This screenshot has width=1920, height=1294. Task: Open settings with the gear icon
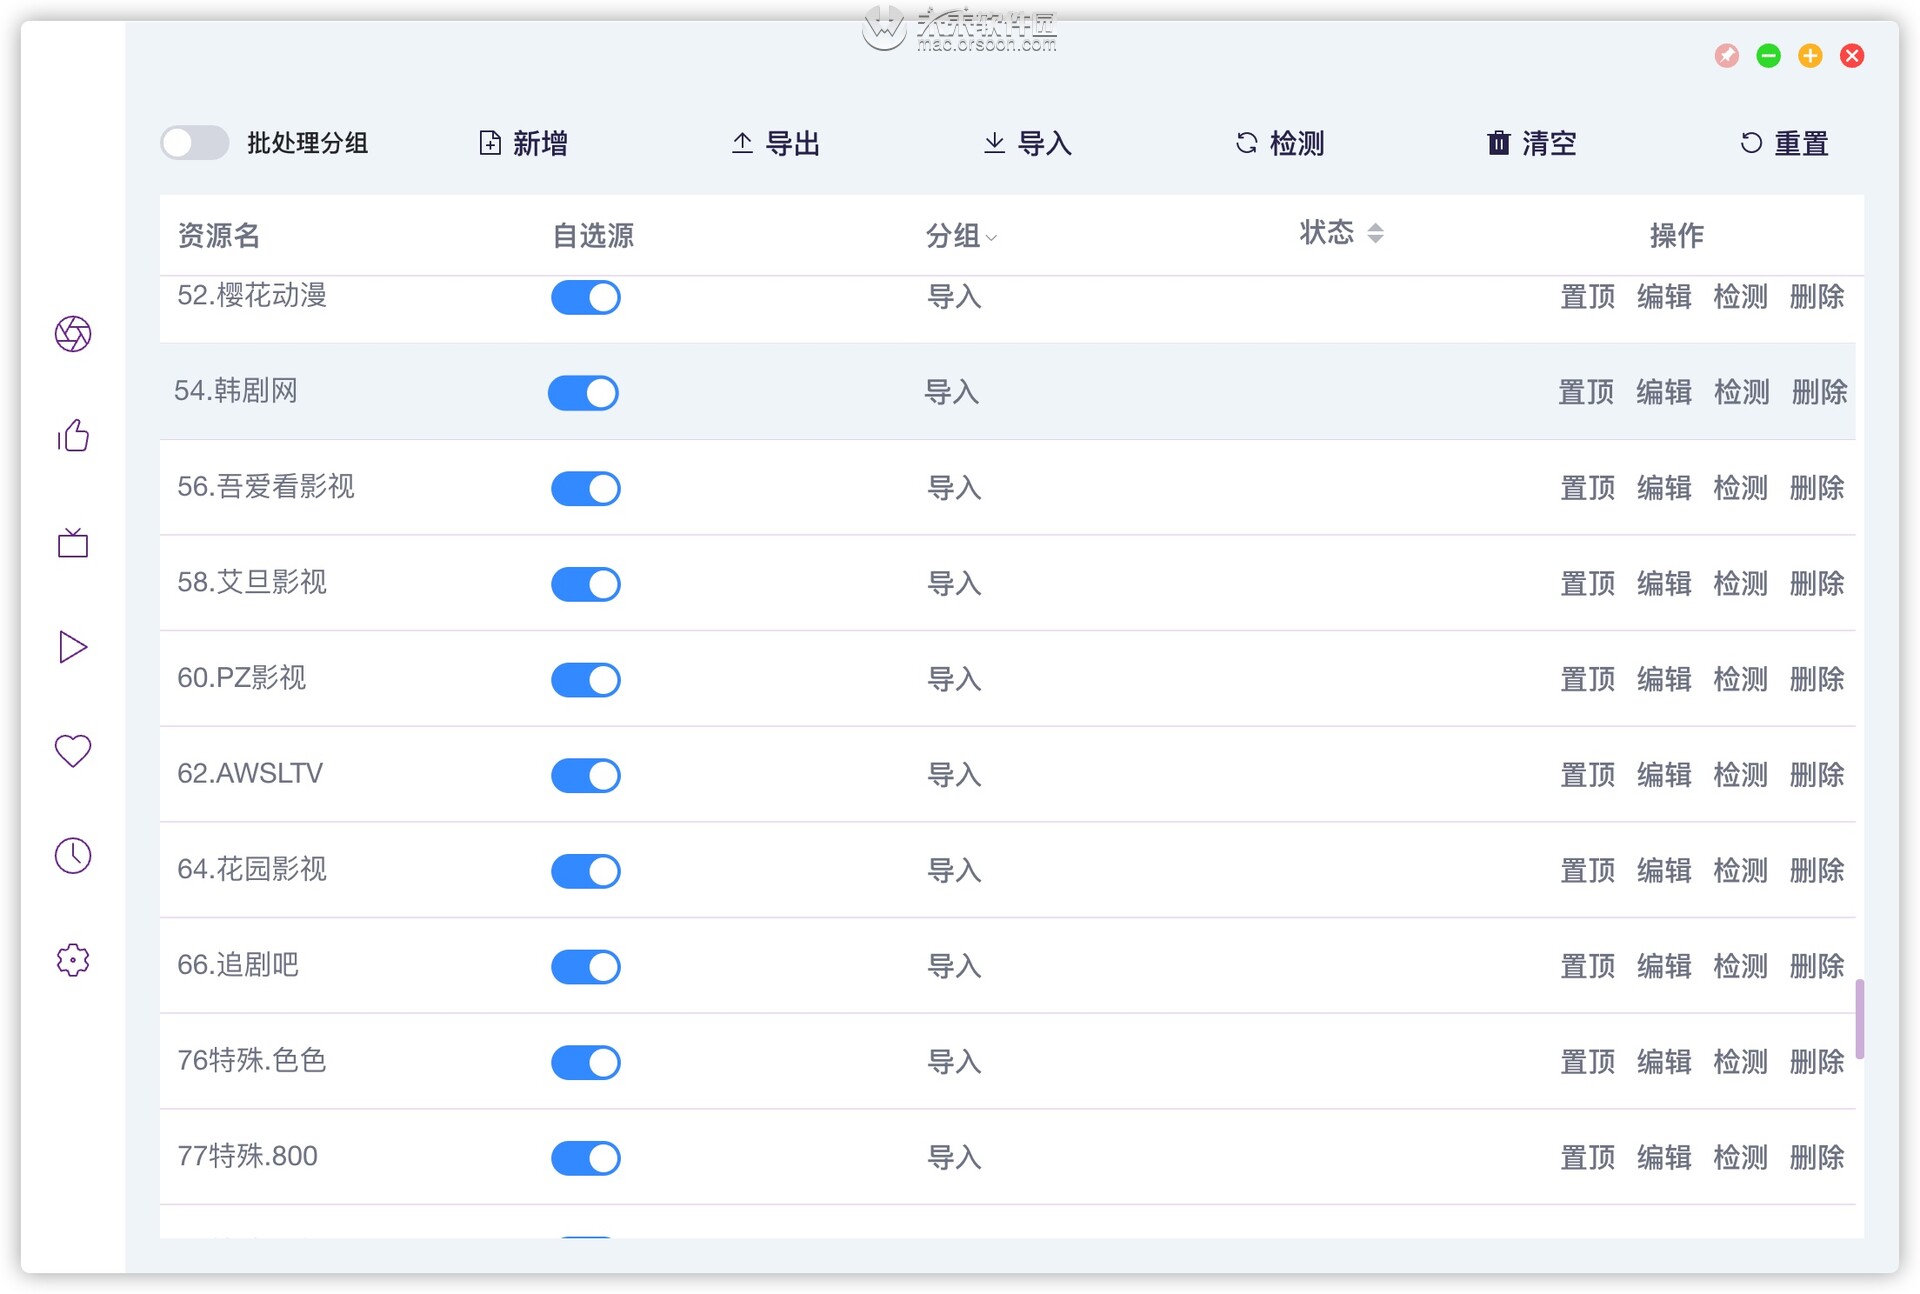pos(71,959)
